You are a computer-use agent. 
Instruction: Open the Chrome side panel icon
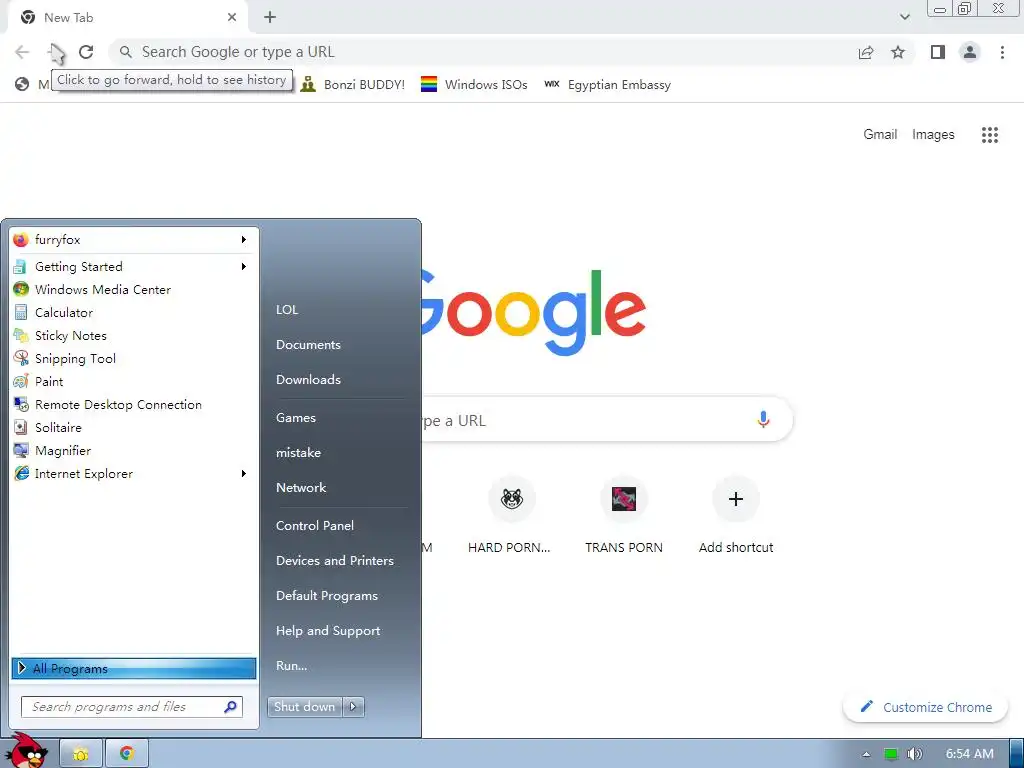tap(938, 52)
